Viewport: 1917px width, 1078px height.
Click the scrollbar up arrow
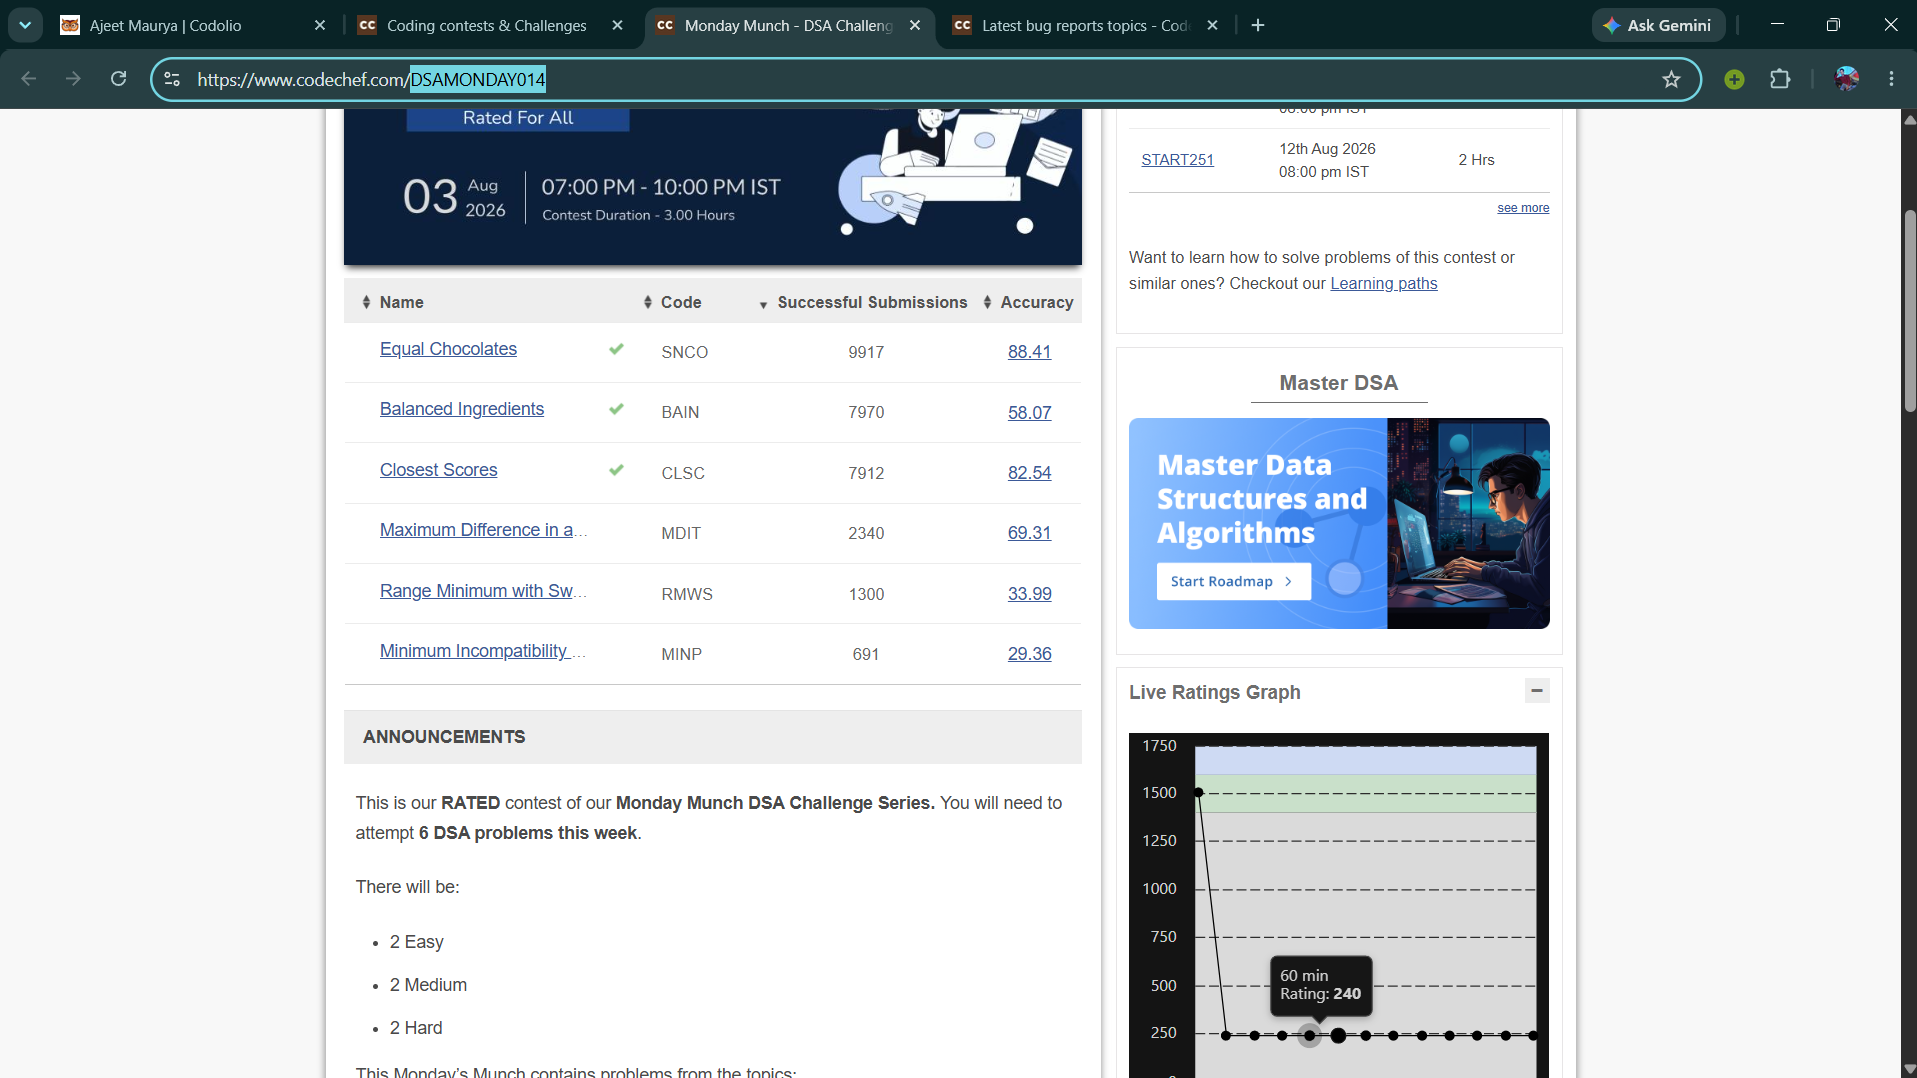(x=1909, y=119)
